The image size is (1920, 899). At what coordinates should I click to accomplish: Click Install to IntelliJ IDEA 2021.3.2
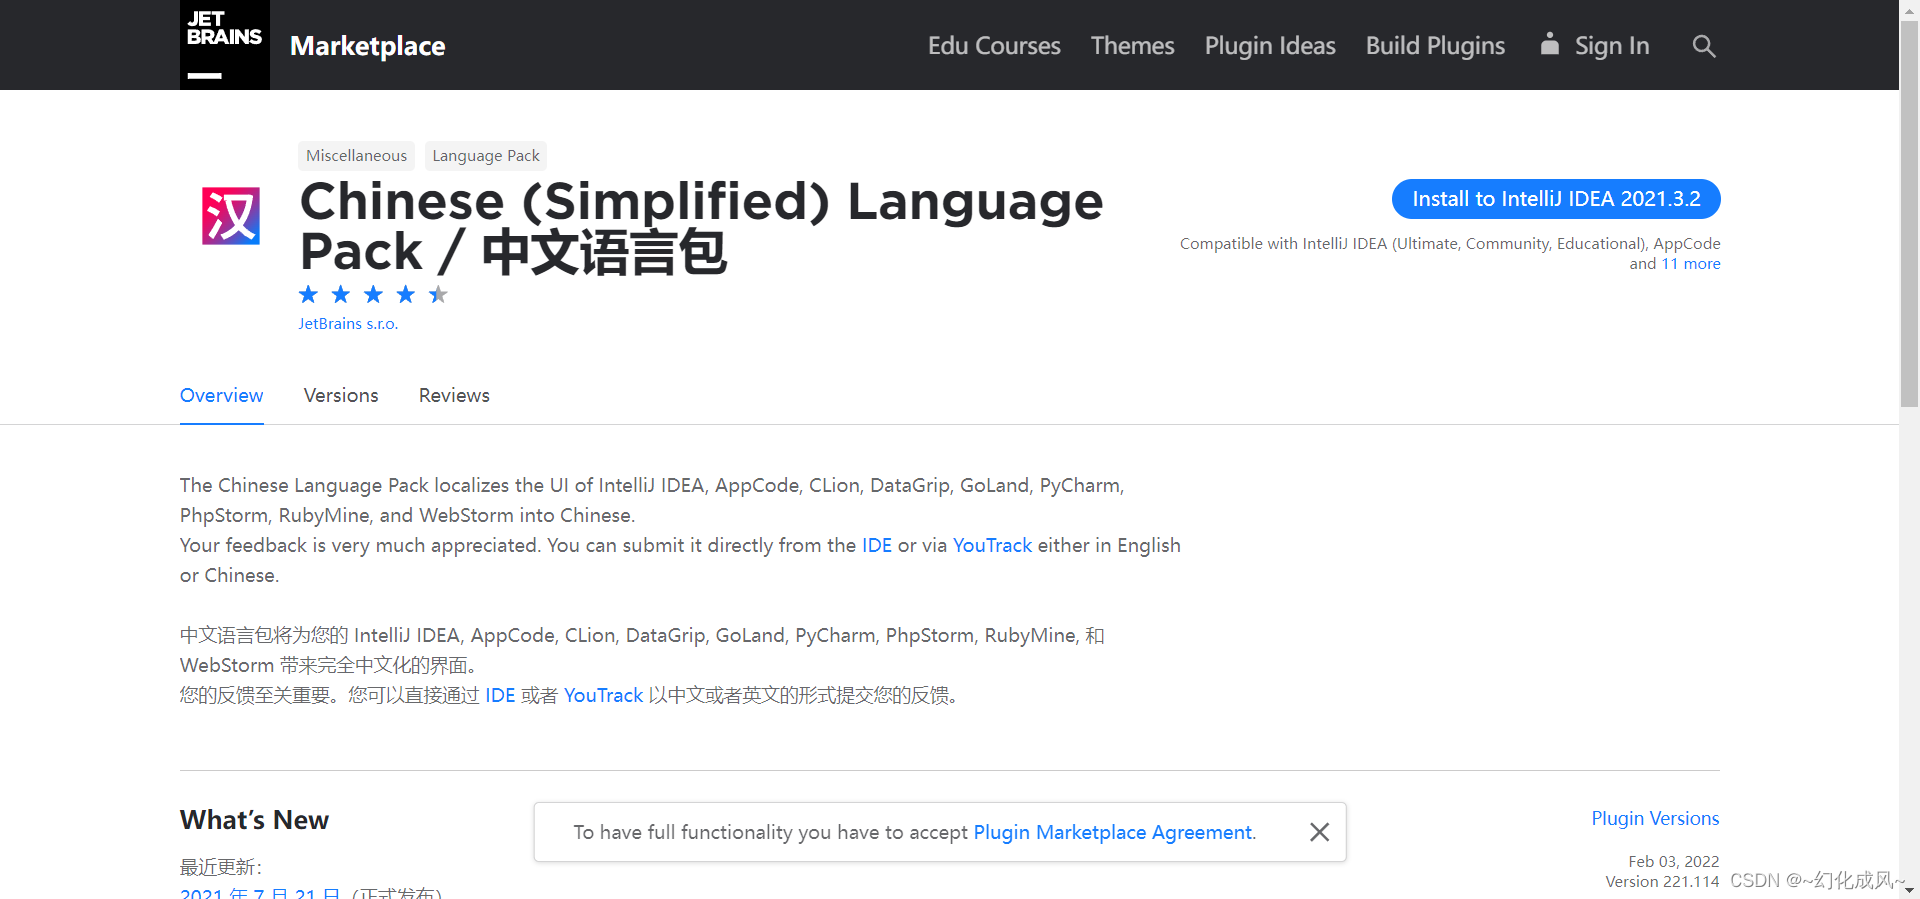tap(1556, 199)
